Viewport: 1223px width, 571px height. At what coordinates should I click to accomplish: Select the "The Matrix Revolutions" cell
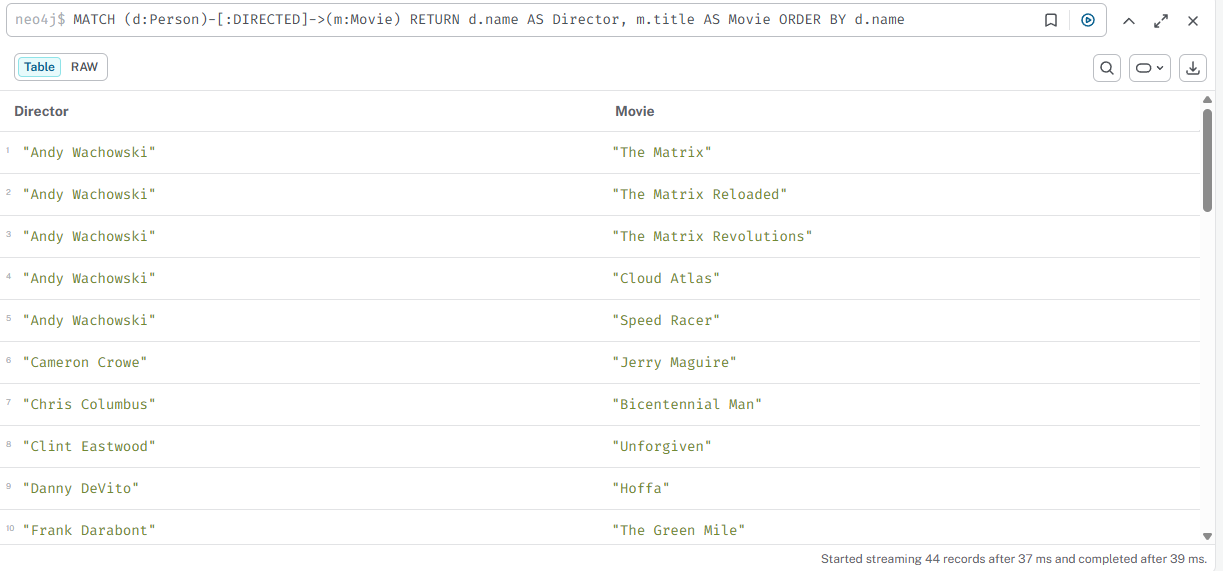pos(712,236)
